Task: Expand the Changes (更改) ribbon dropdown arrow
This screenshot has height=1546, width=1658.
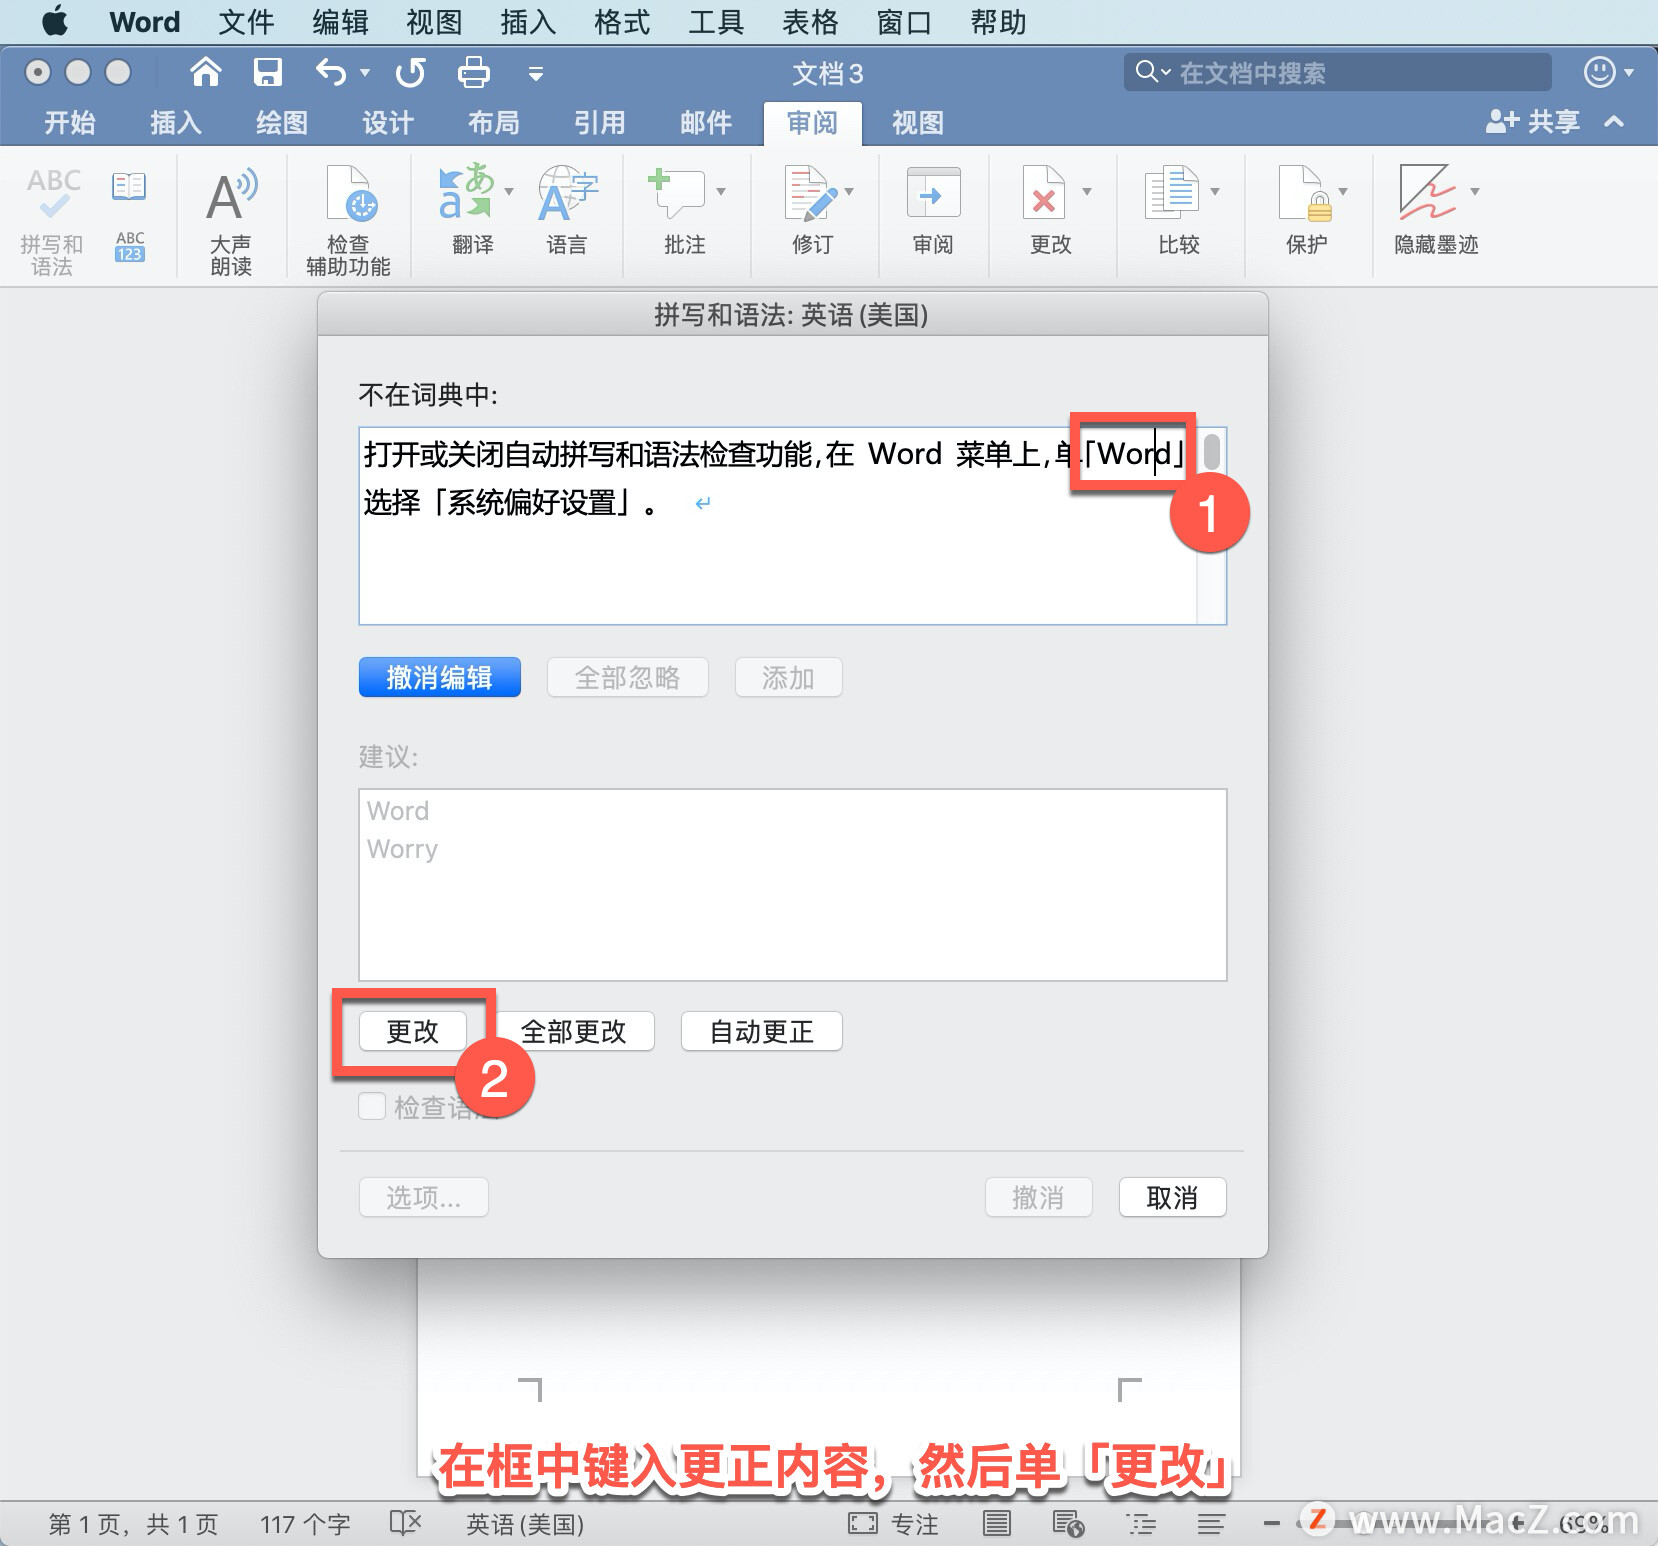Action: coord(1086,191)
